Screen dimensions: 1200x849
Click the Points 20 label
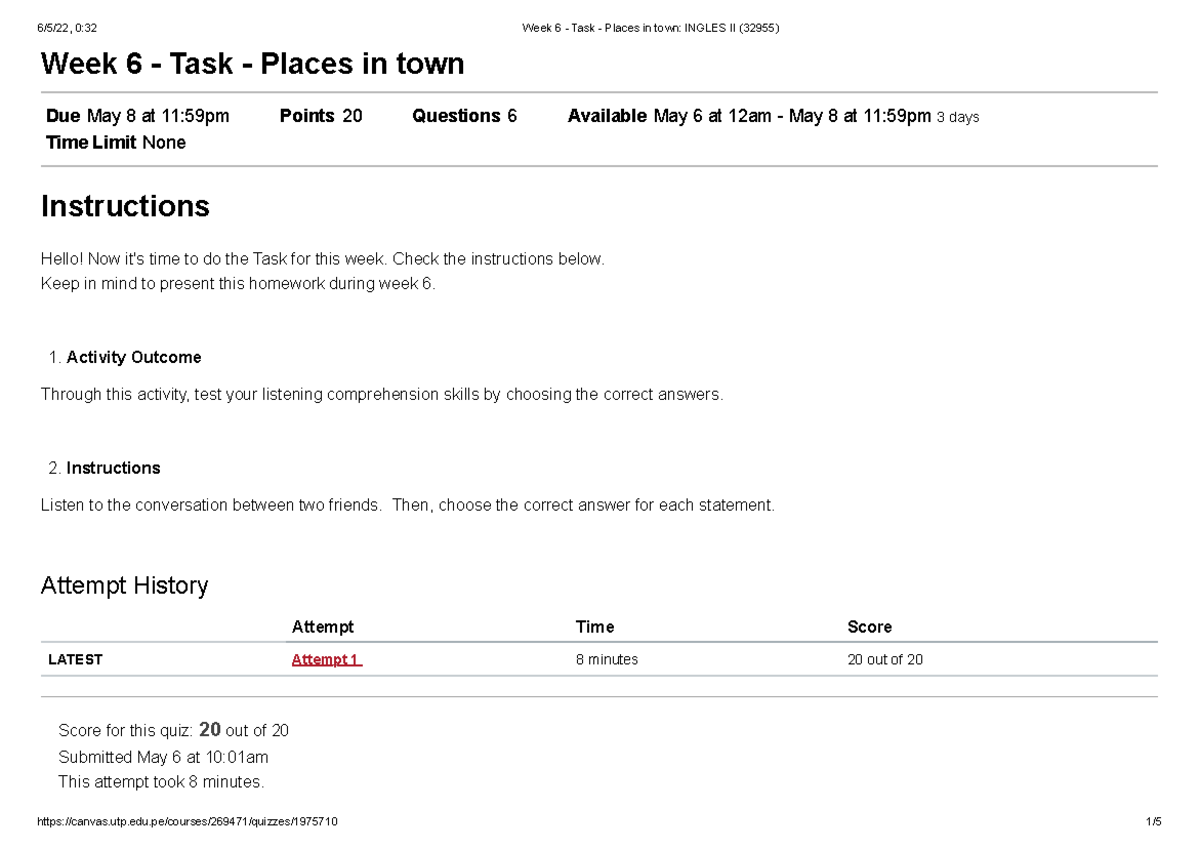coord(321,115)
